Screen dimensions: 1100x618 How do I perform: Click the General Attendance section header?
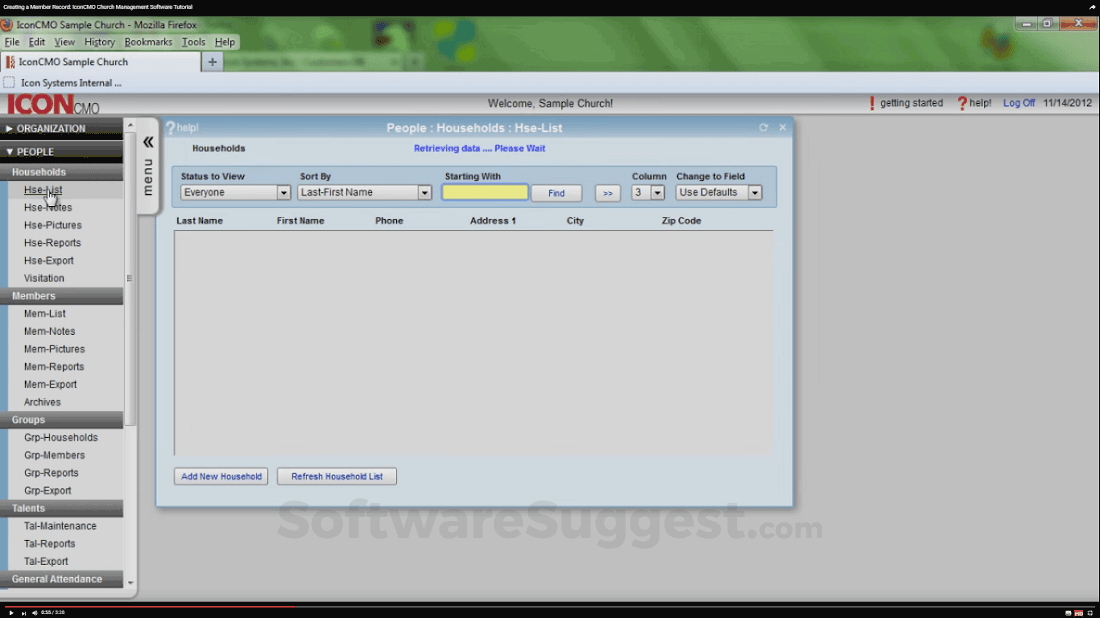62,579
